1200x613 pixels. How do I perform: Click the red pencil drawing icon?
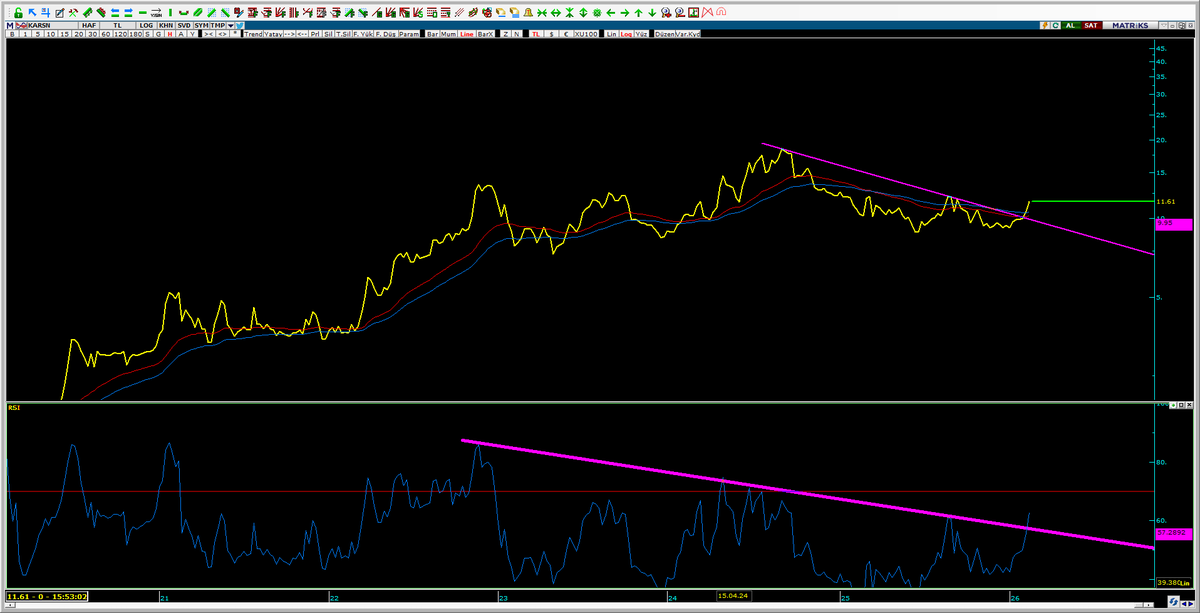click(x=101, y=13)
